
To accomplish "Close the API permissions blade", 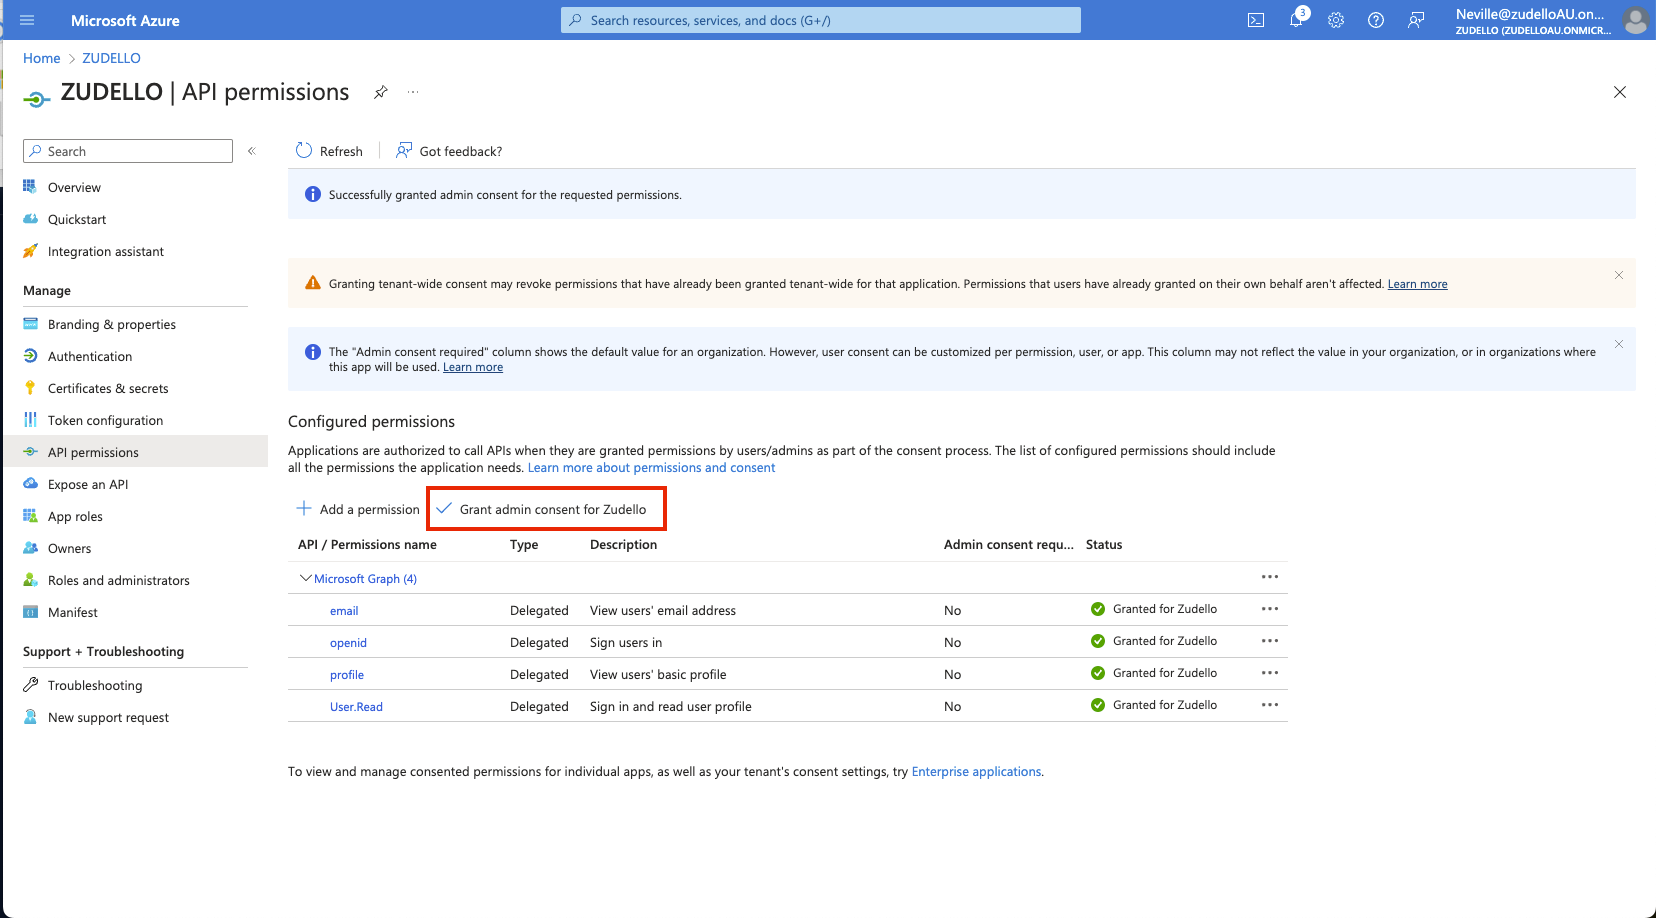I will click(1620, 92).
